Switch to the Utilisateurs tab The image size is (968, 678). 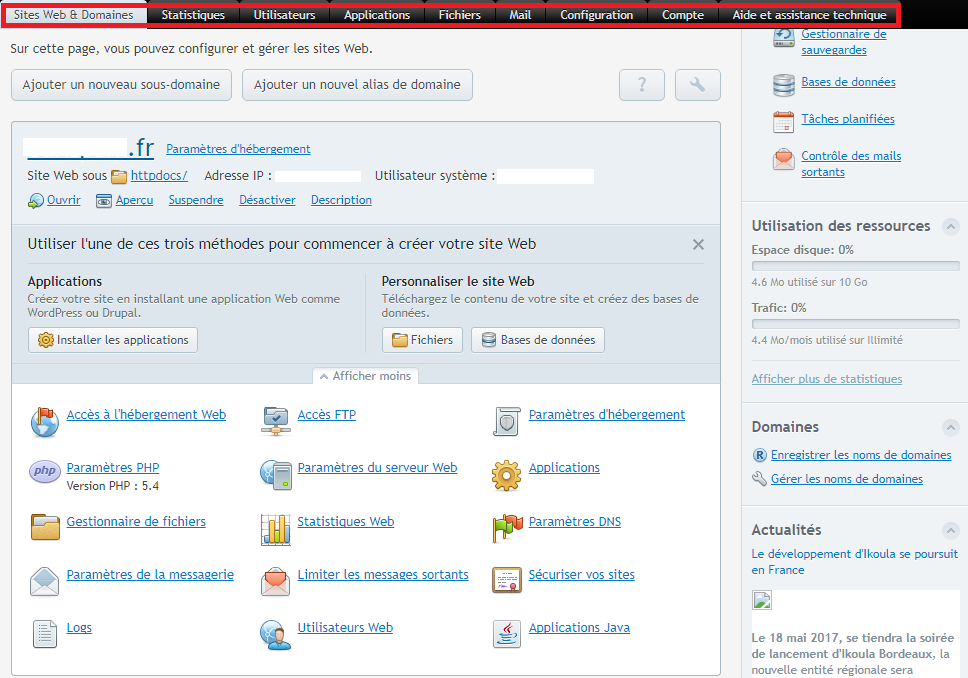[x=285, y=15]
